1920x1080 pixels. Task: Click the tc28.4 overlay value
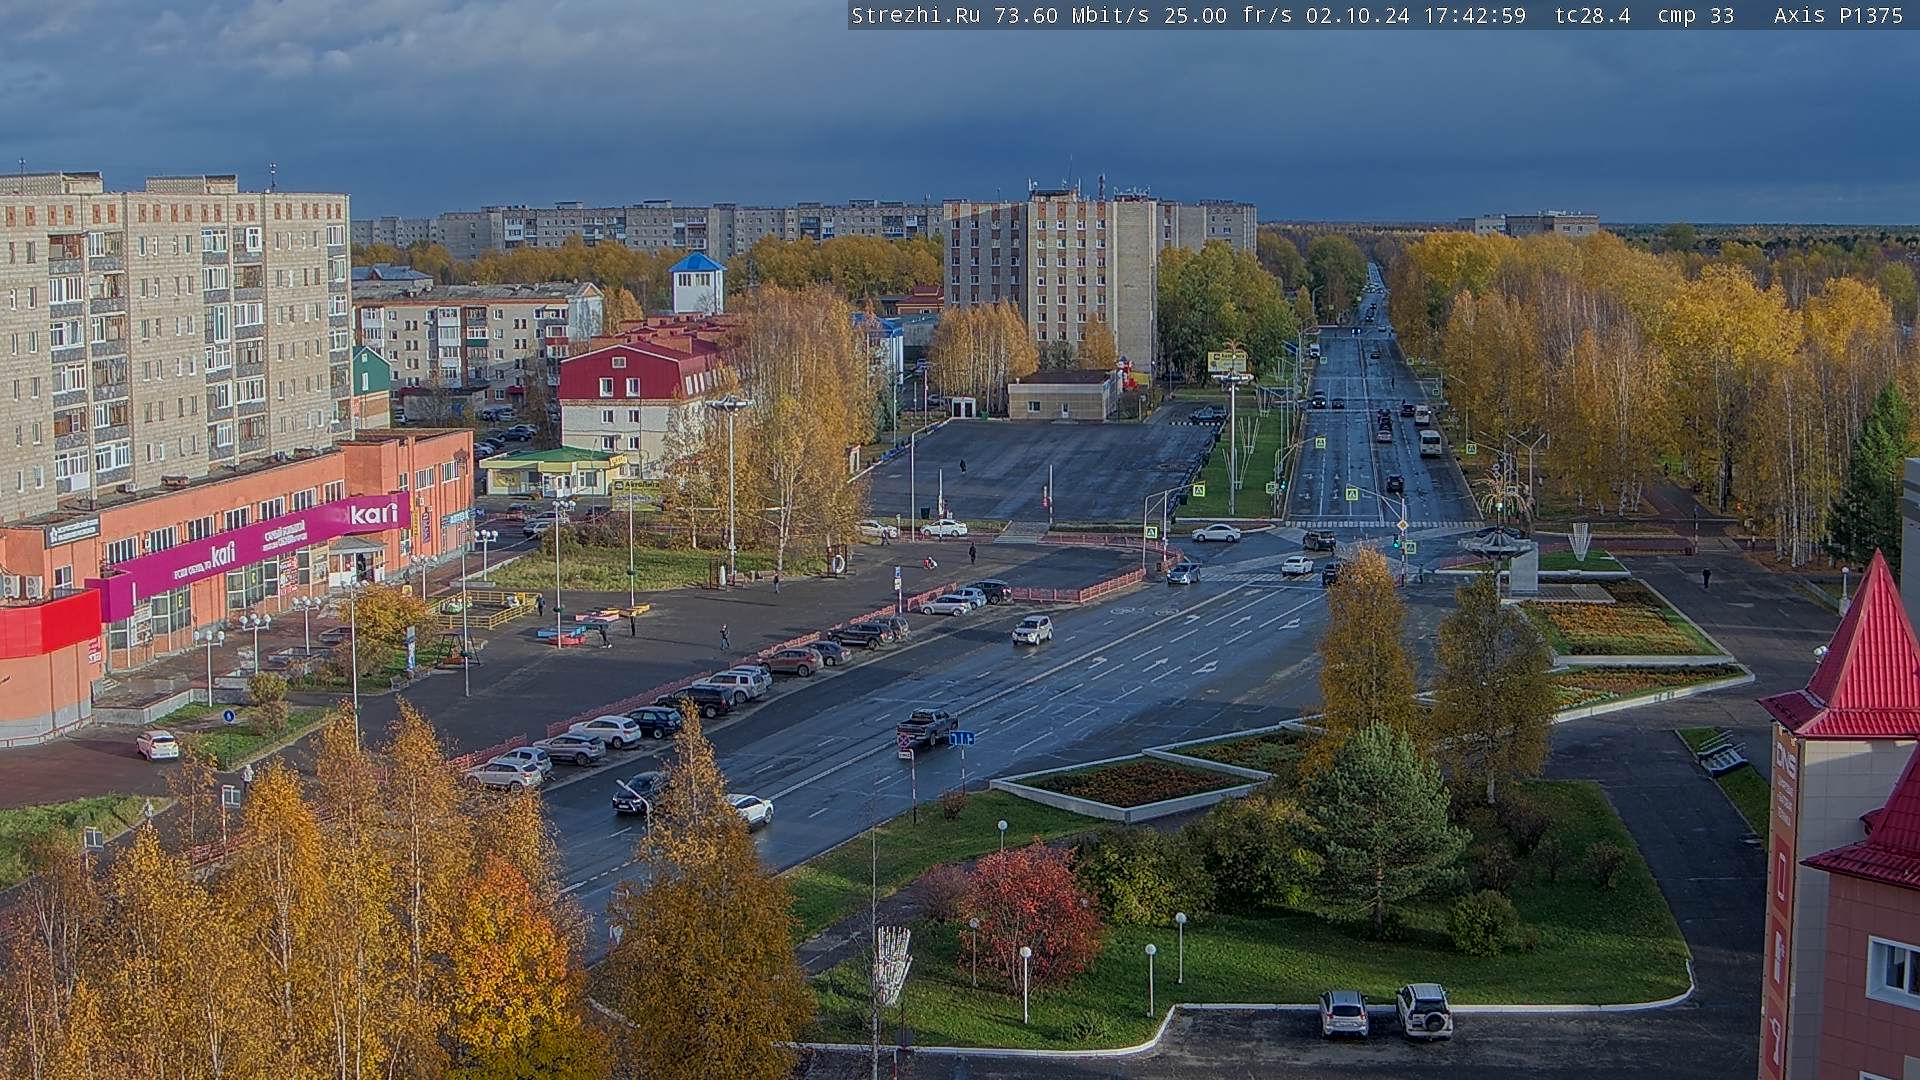[1592, 15]
